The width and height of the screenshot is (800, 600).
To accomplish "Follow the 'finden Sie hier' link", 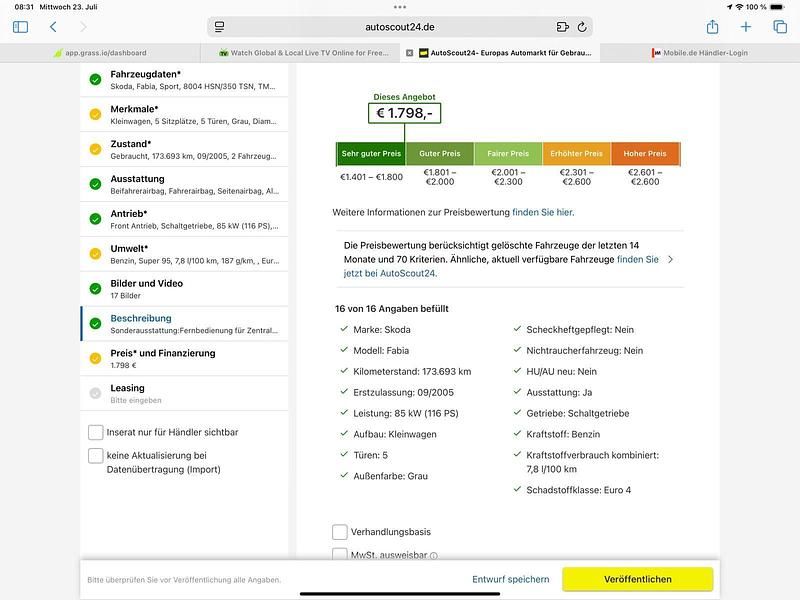I will coord(543,212).
